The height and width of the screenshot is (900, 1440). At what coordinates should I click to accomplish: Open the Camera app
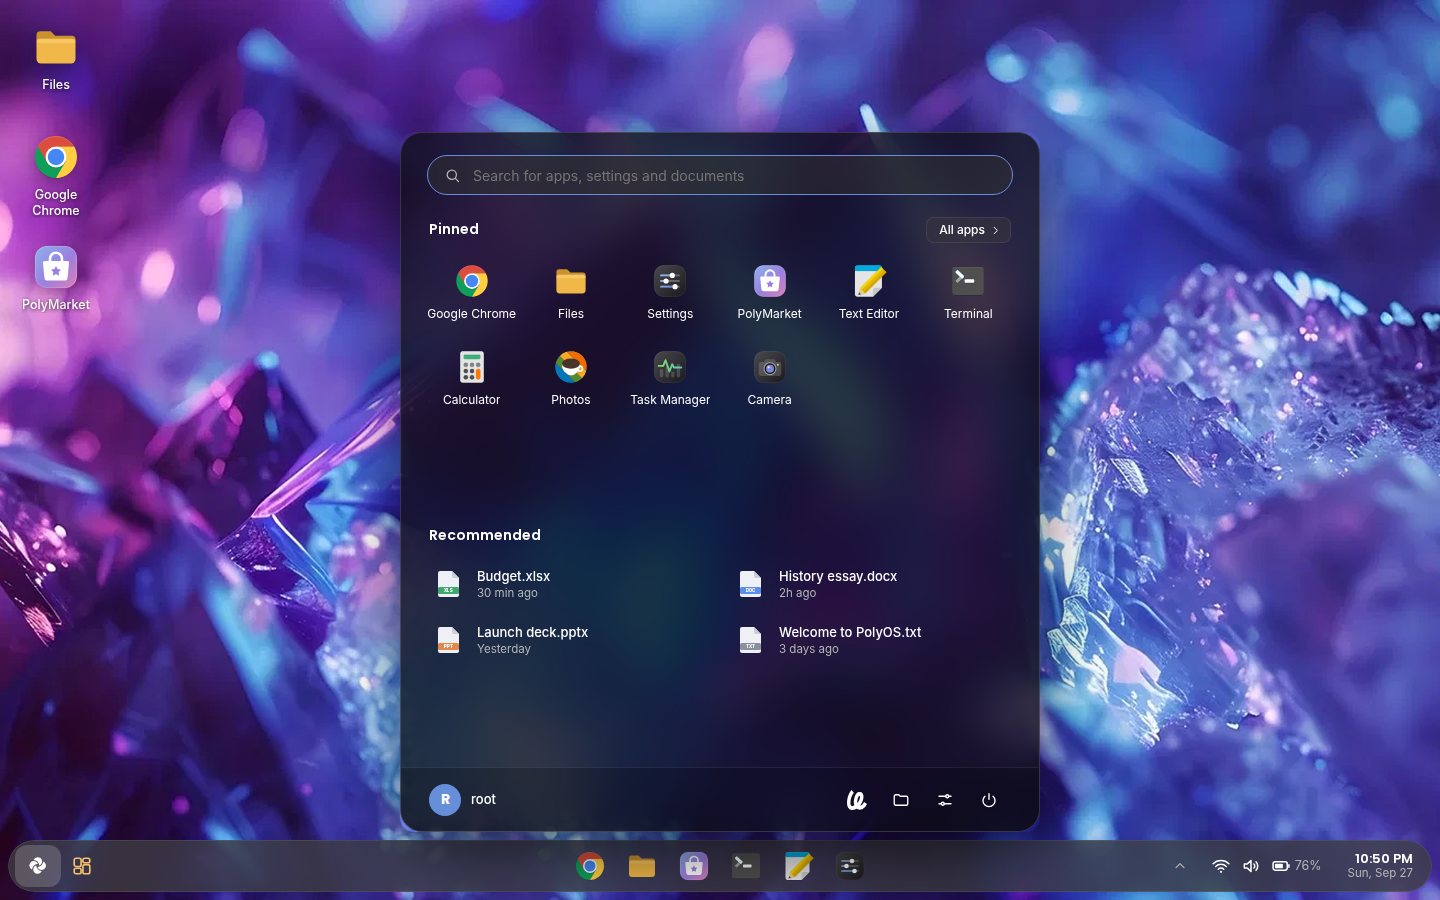click(x=769, y=379)
